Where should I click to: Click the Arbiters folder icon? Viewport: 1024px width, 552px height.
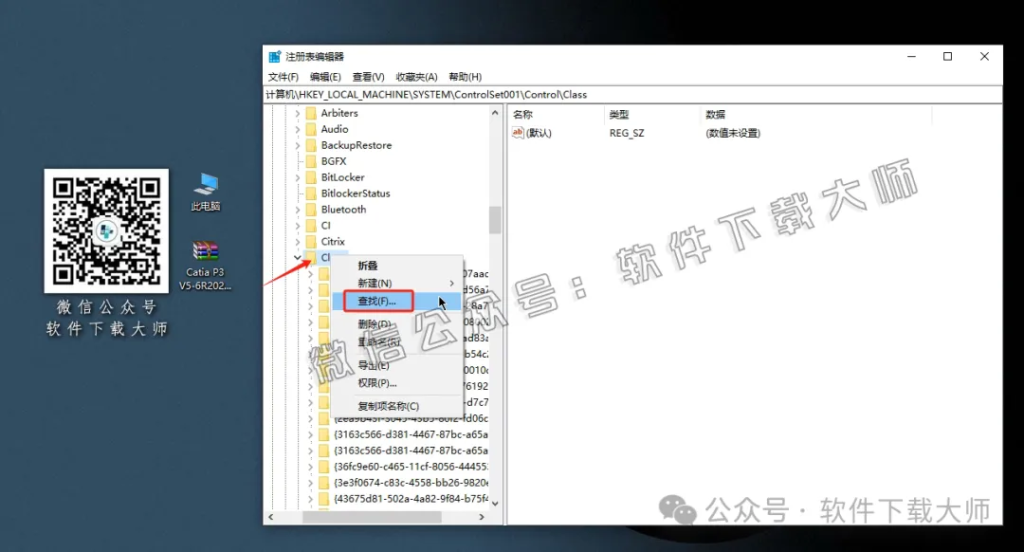(x=311, y=113)
